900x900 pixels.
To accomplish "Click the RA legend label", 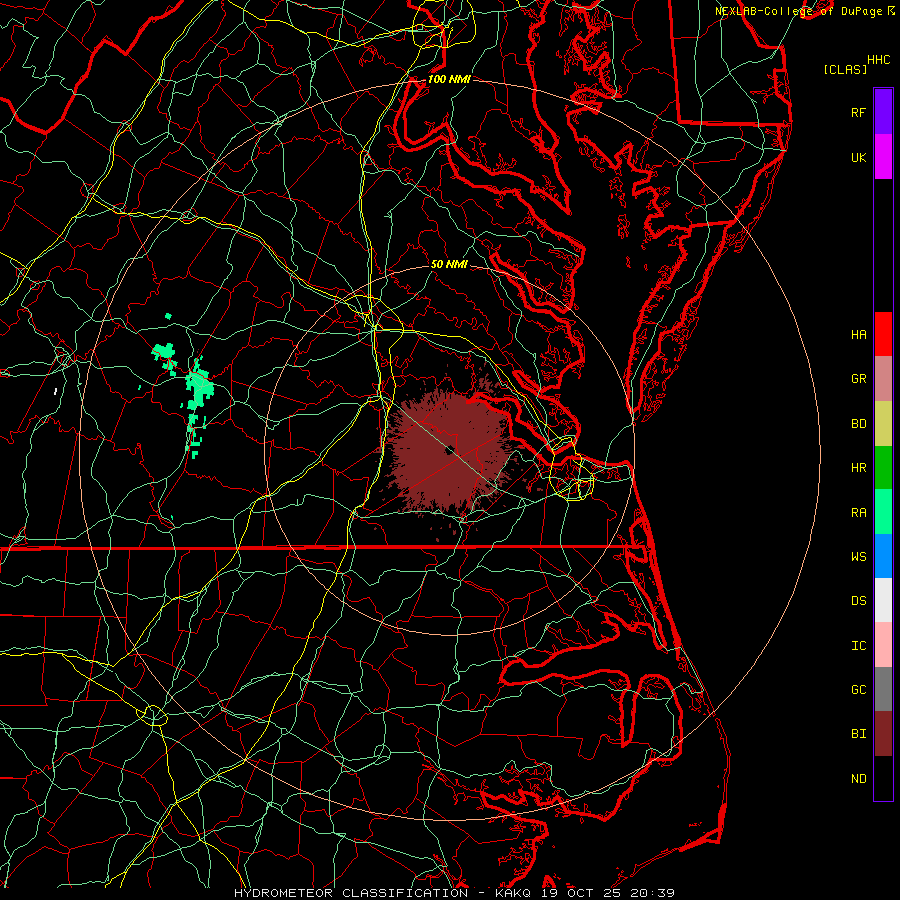I will coord(858,513).
